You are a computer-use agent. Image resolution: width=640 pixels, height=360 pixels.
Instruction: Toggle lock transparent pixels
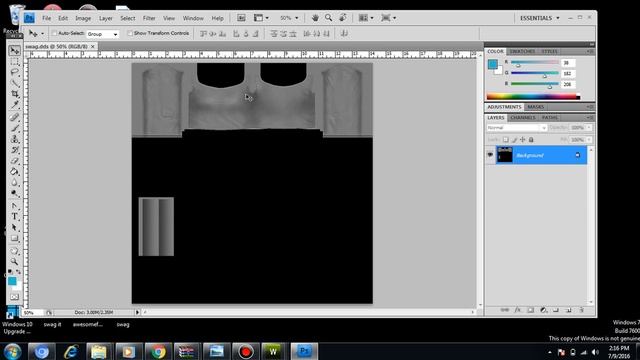[x=505, y=140]
